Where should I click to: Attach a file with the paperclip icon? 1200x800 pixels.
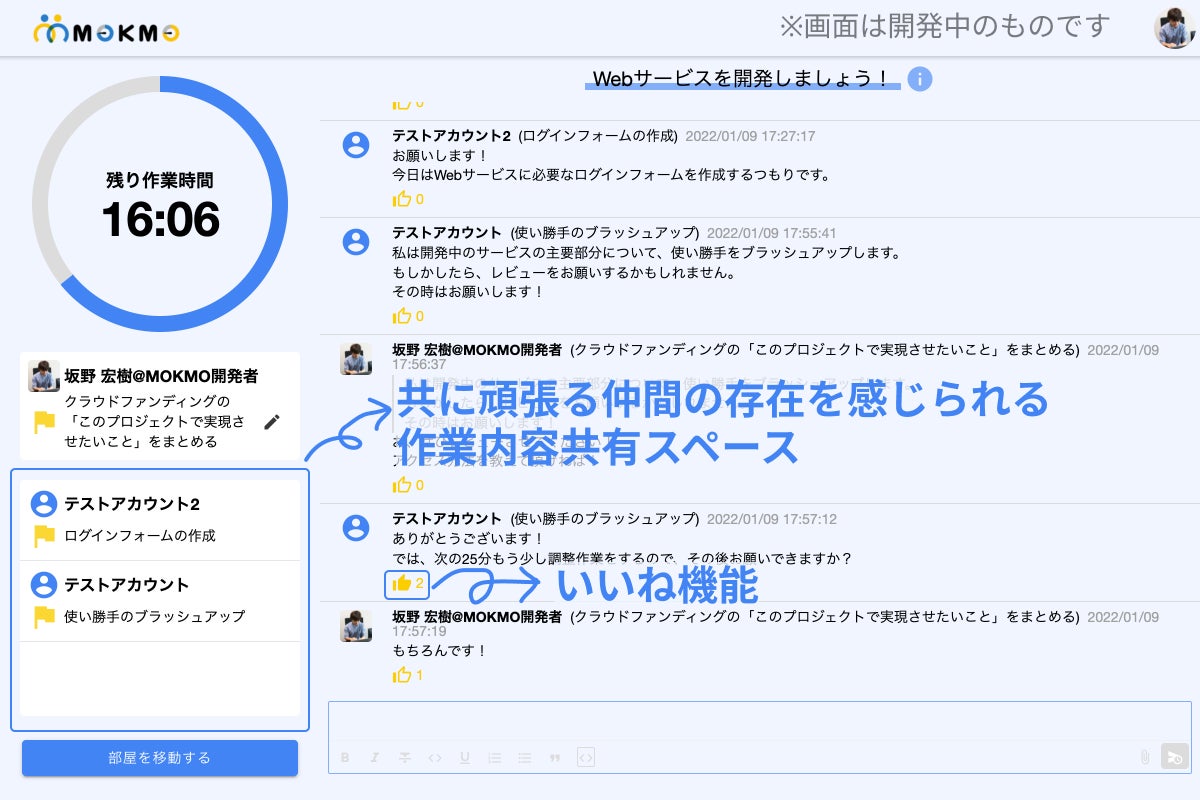pyautogui.click(x=1144, y=757)
